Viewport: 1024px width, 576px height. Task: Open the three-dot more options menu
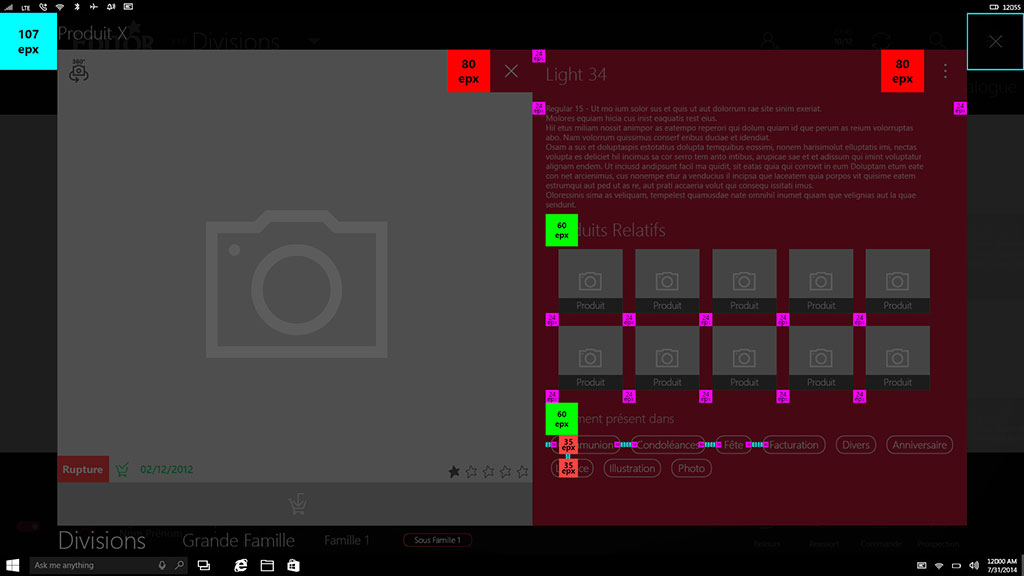click(x=945, y=71)
